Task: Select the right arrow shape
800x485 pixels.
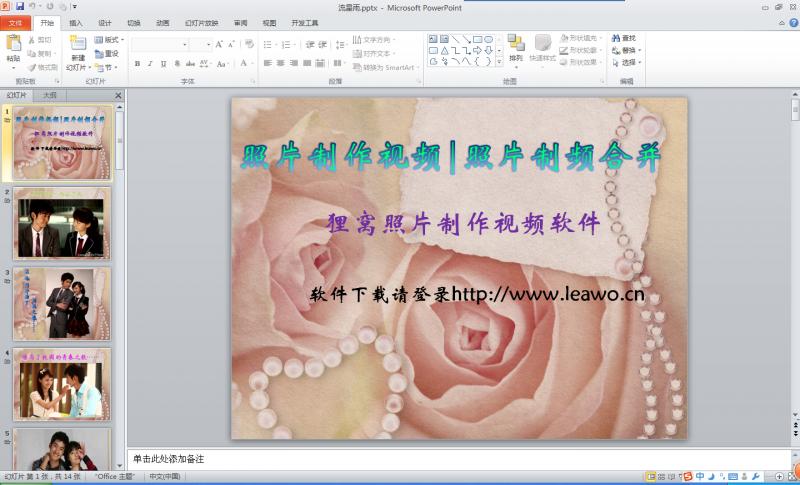Action: (478, 50)
